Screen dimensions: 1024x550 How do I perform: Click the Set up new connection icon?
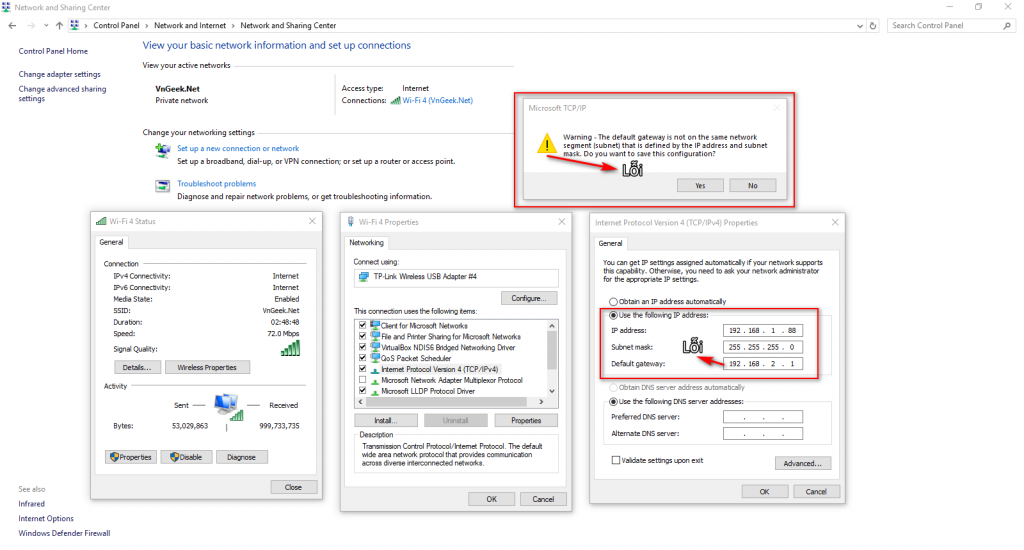[163, 151]
